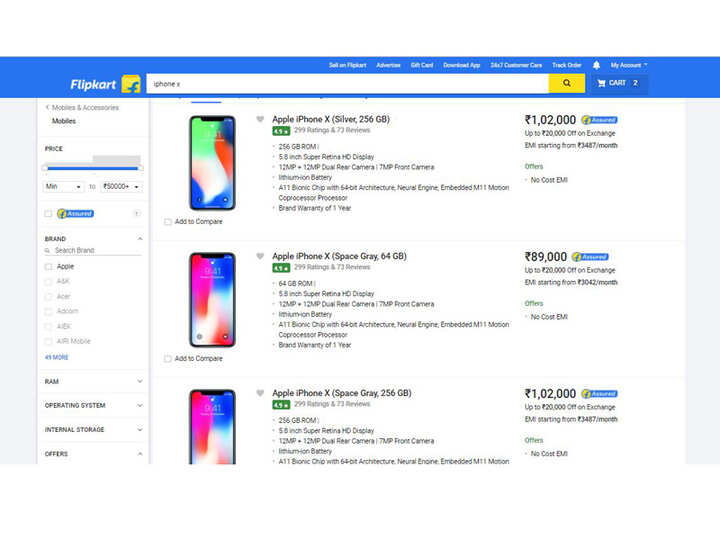Screen dimensions: 720x540
Task: Open the My Account dropdown
Action: coord(629,65)
